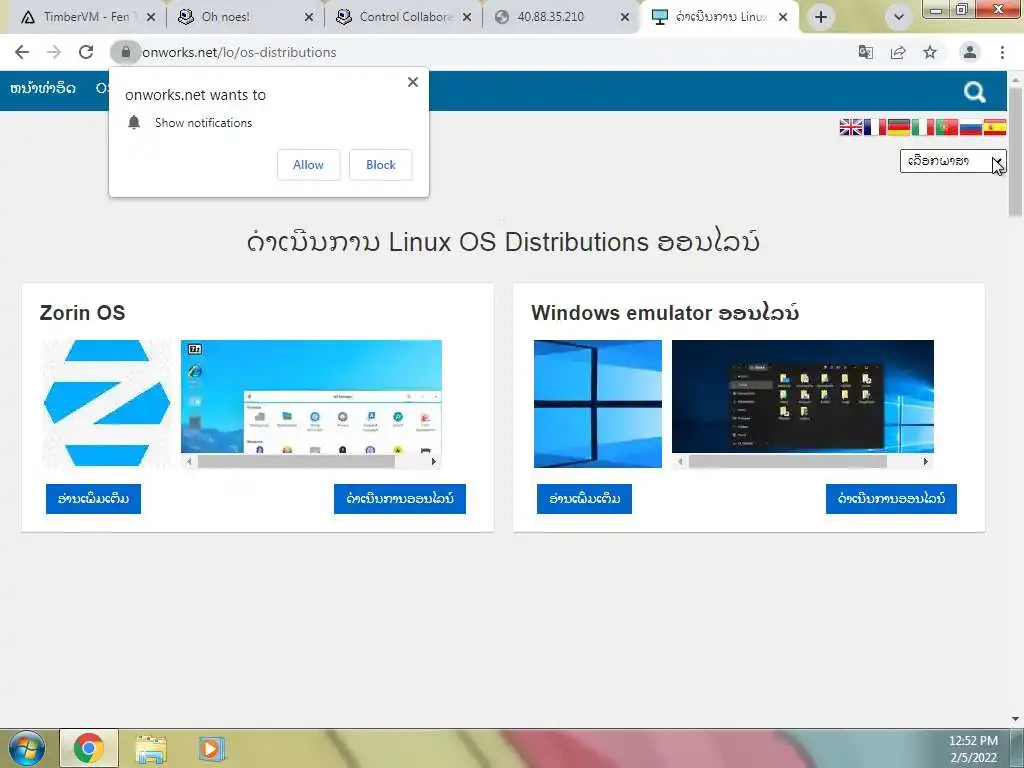The image size is (1024, 768).
Task: Bookmark this page with the star icon
Action: tap(930, 52)
